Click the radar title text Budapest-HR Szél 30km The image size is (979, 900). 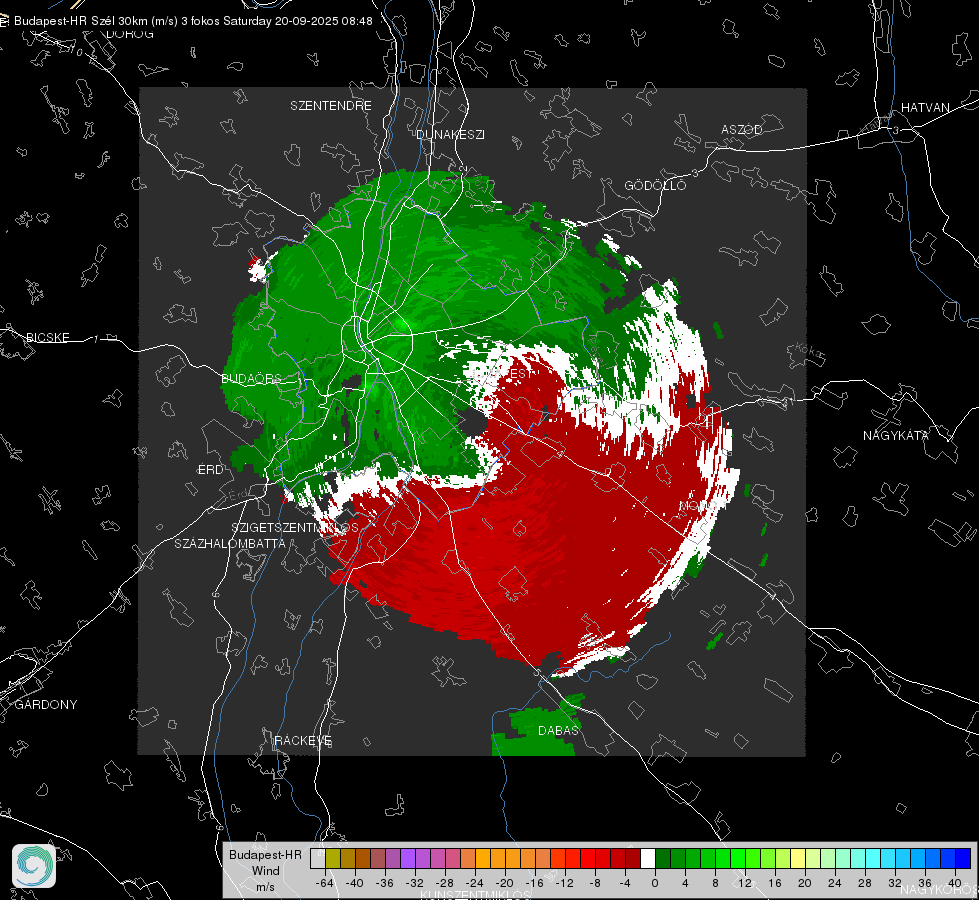[x=80, y=21]
